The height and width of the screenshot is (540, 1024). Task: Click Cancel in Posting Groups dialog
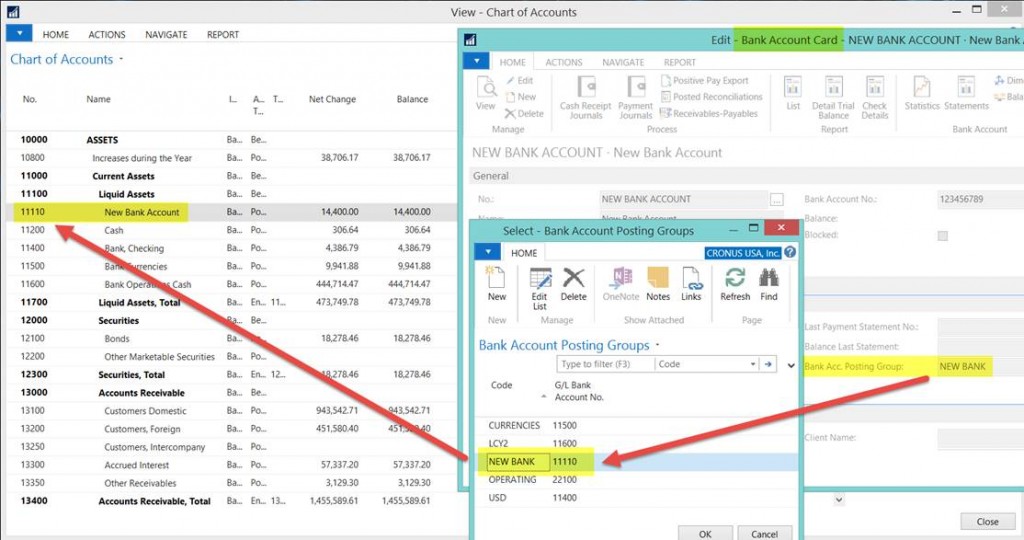point(764,533)
